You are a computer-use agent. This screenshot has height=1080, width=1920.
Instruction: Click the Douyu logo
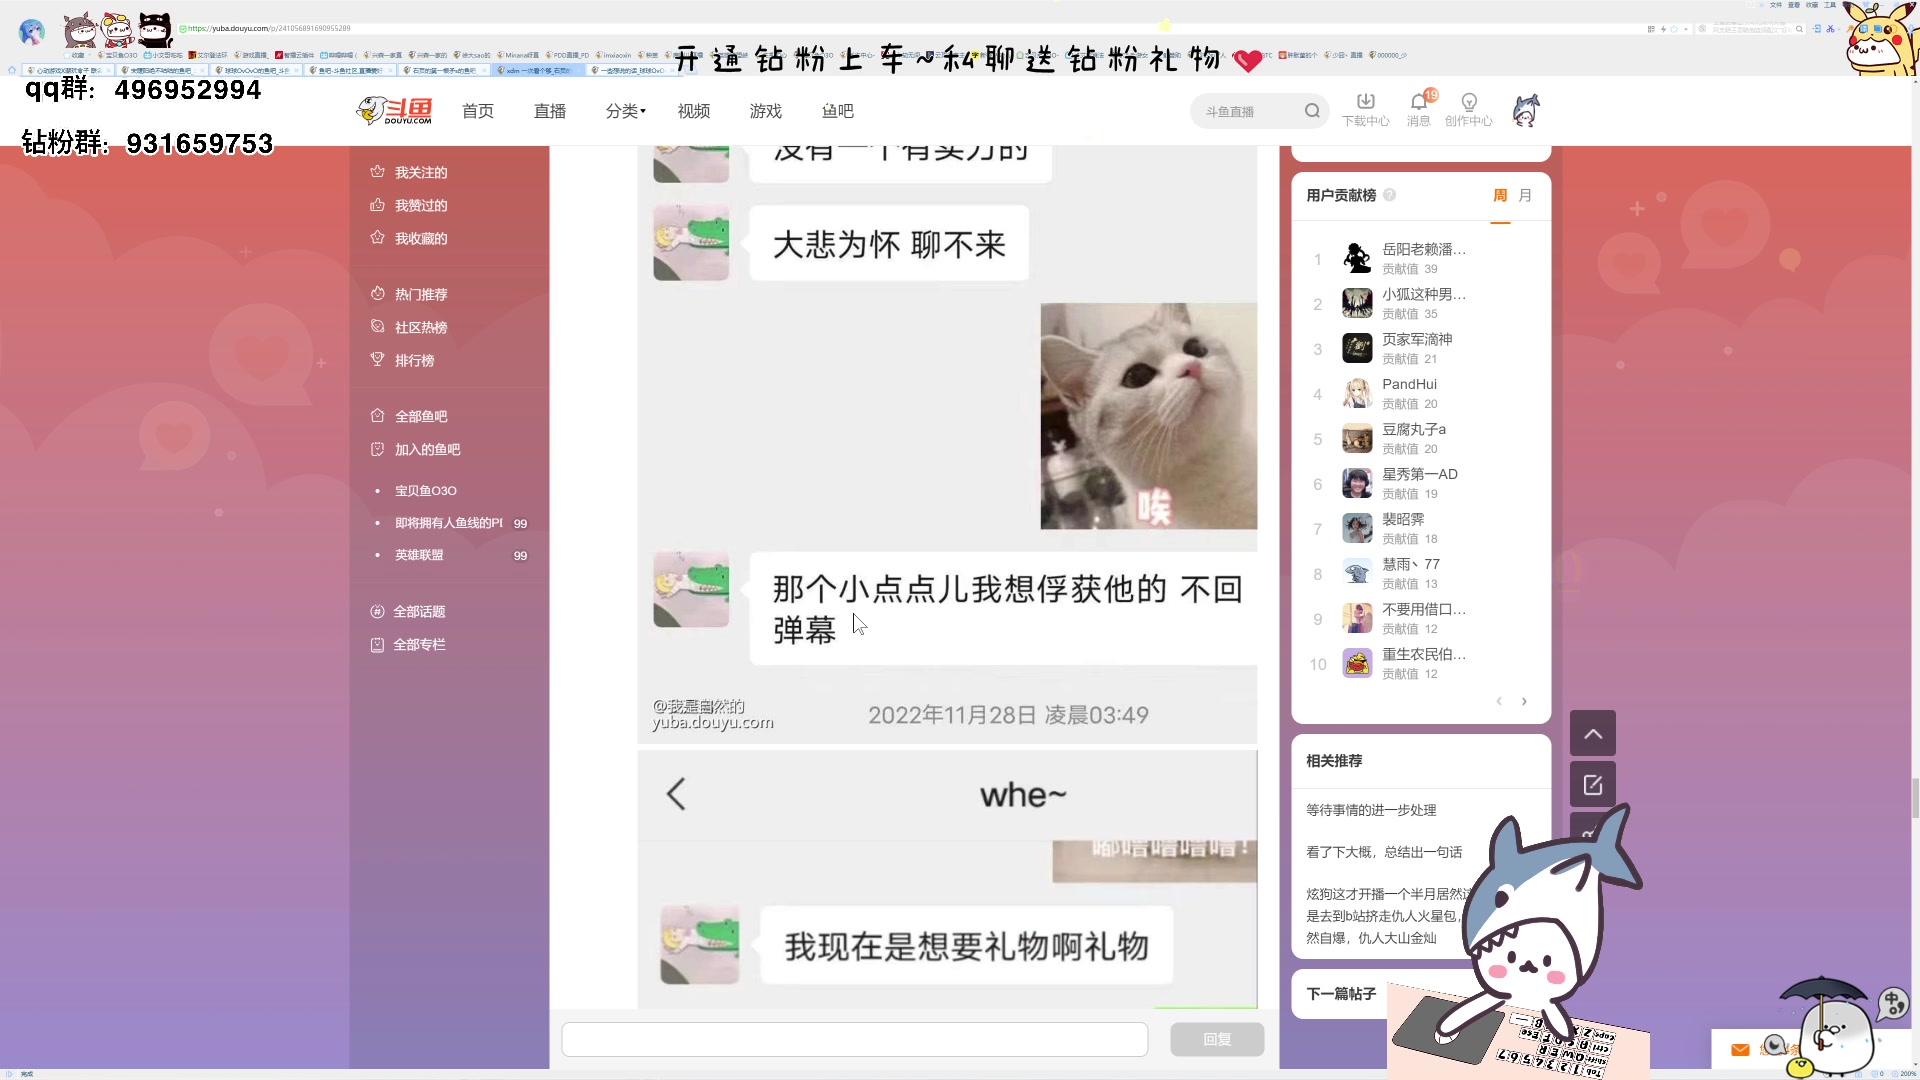click(x=395, y=110)
